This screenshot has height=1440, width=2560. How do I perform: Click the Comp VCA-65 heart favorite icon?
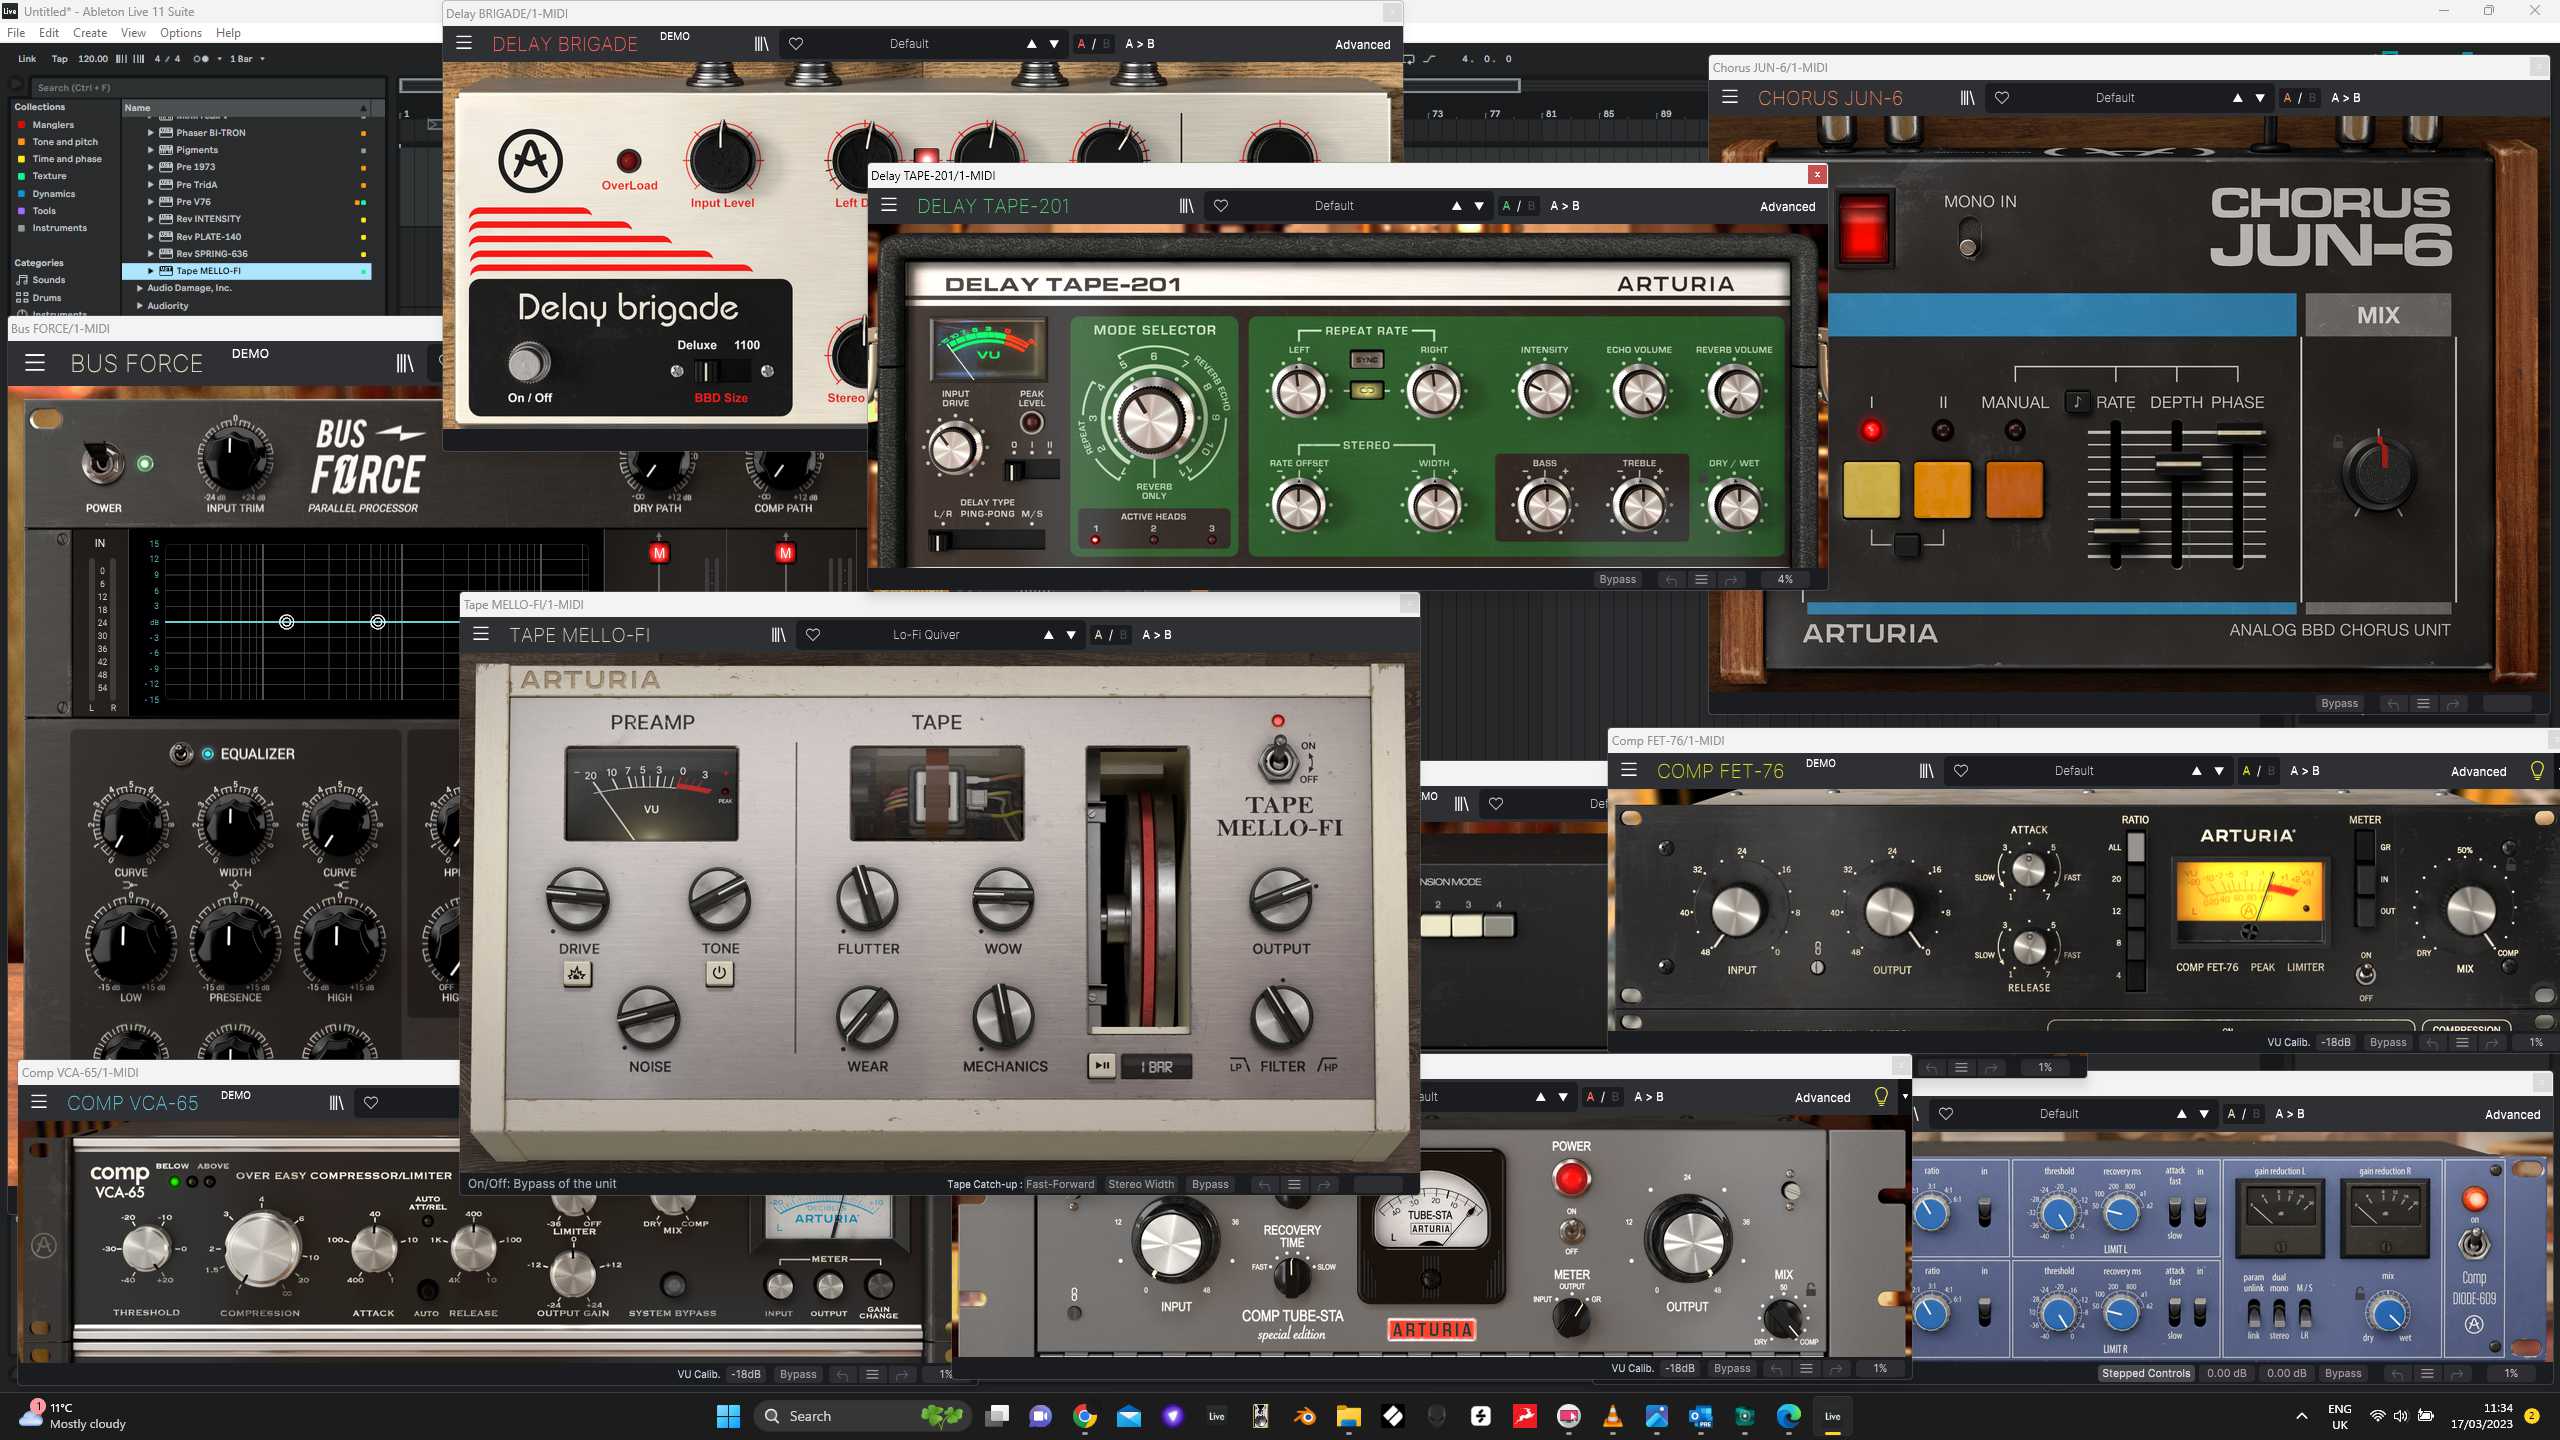tap(371, 1102)
